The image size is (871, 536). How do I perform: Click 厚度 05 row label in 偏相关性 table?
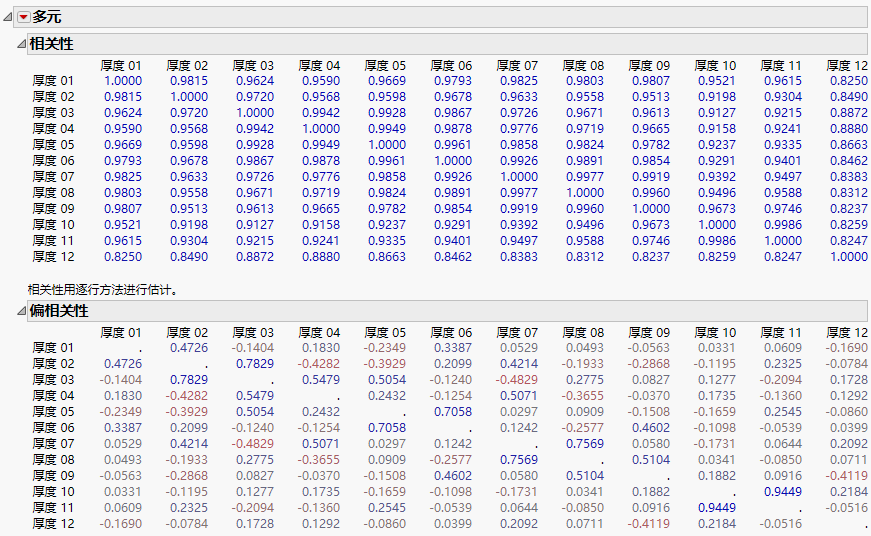tap(53, 412)
